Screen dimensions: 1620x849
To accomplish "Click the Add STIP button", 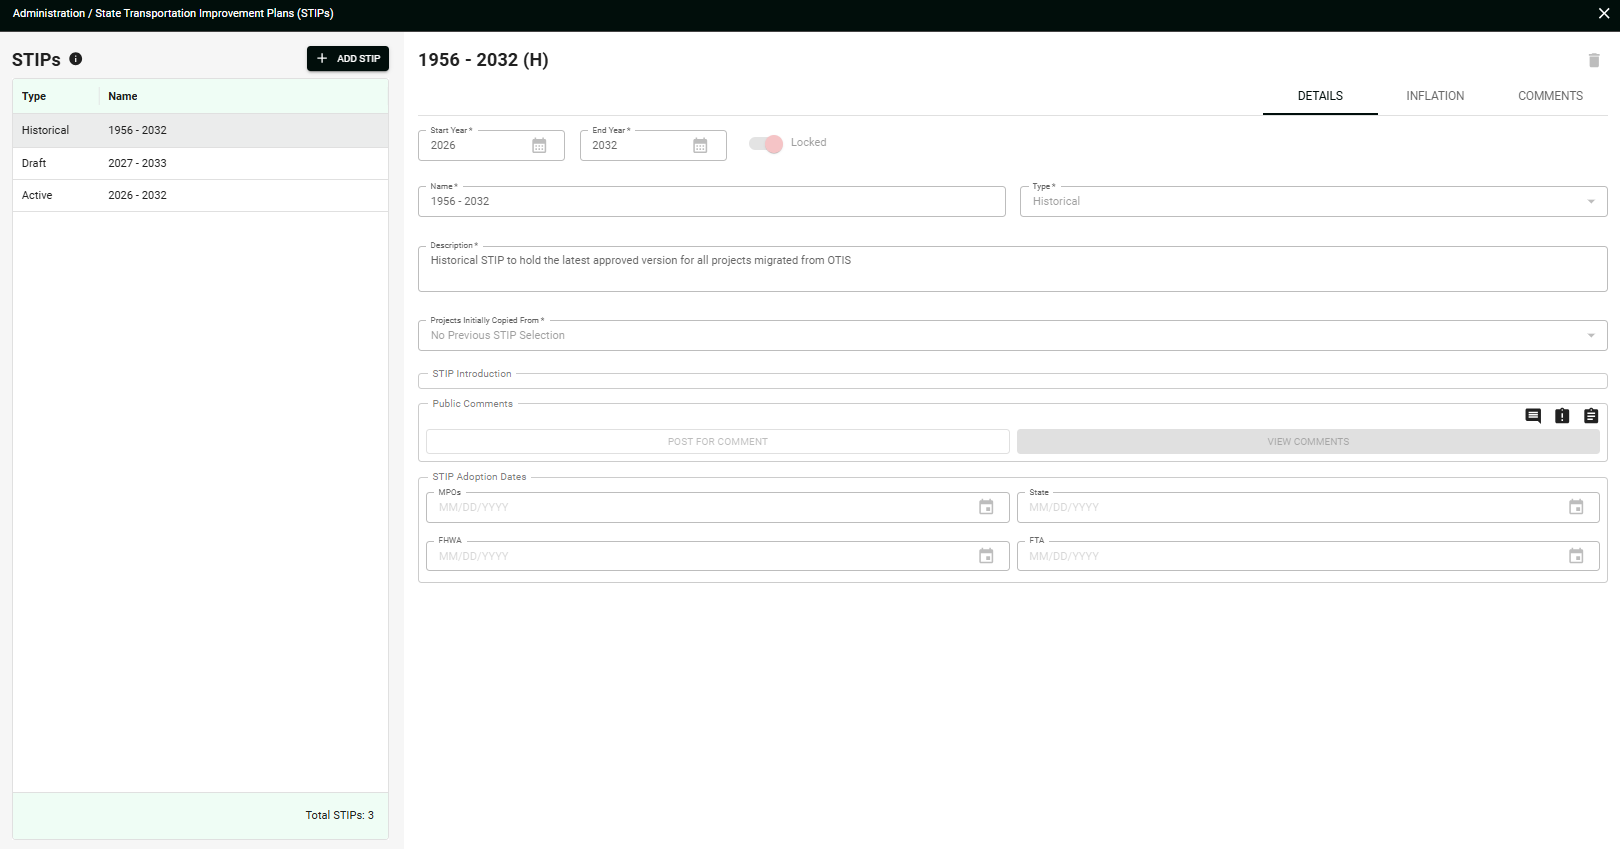I will tap(348, 59).
